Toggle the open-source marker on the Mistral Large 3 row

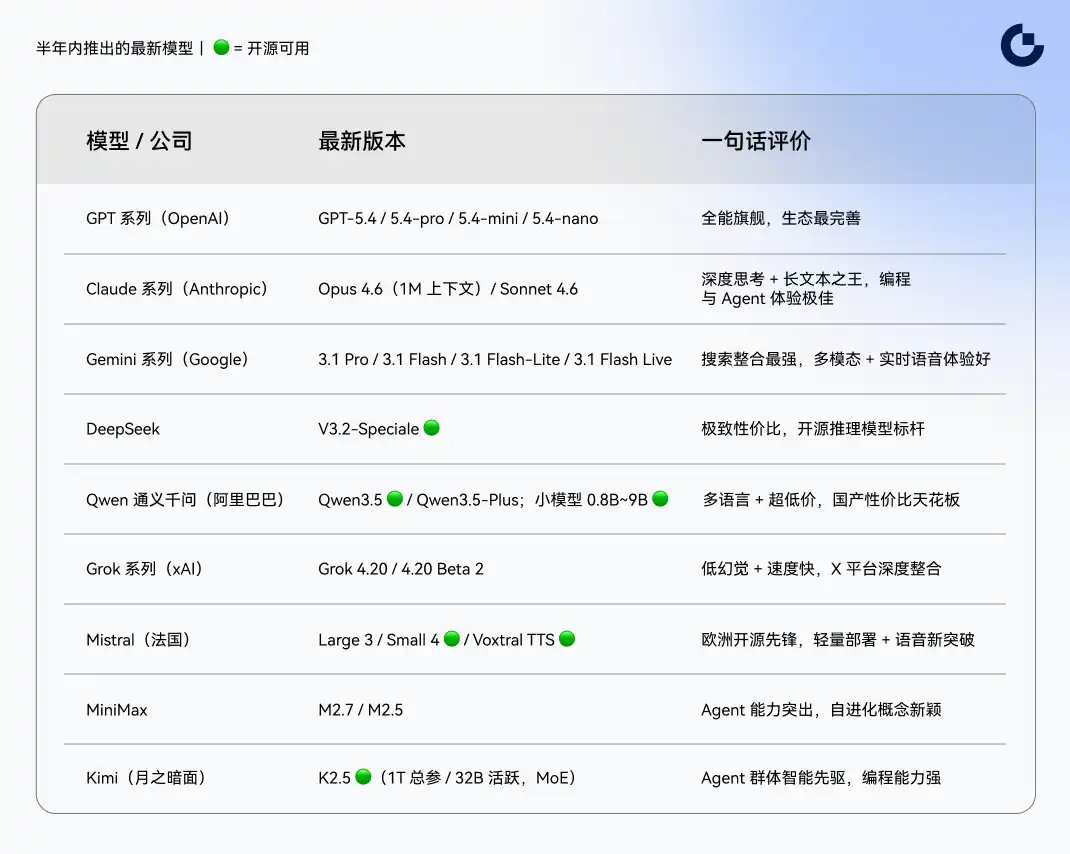point(452,638)
